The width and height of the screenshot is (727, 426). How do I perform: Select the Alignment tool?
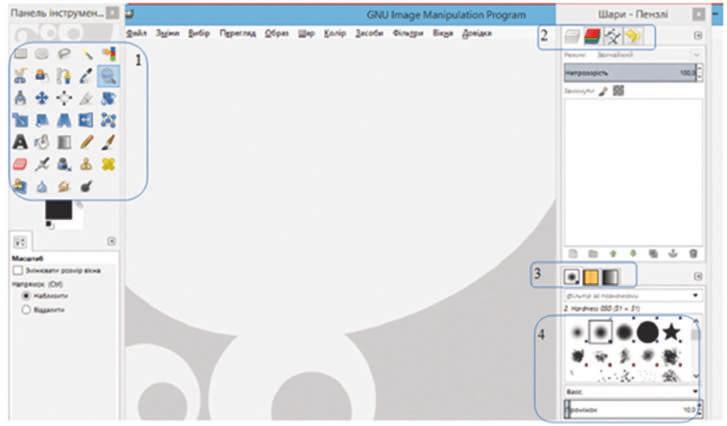tap(64, 98)
